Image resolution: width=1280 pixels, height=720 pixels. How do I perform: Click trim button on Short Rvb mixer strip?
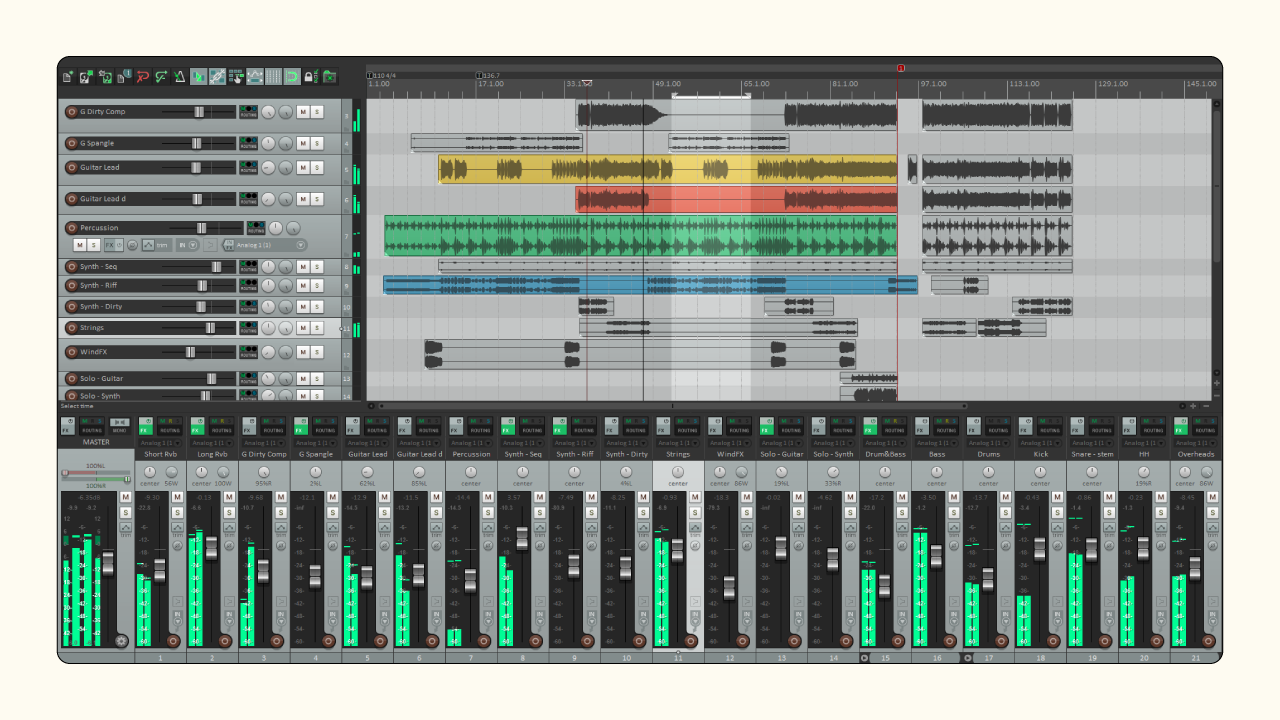(177, 531)
